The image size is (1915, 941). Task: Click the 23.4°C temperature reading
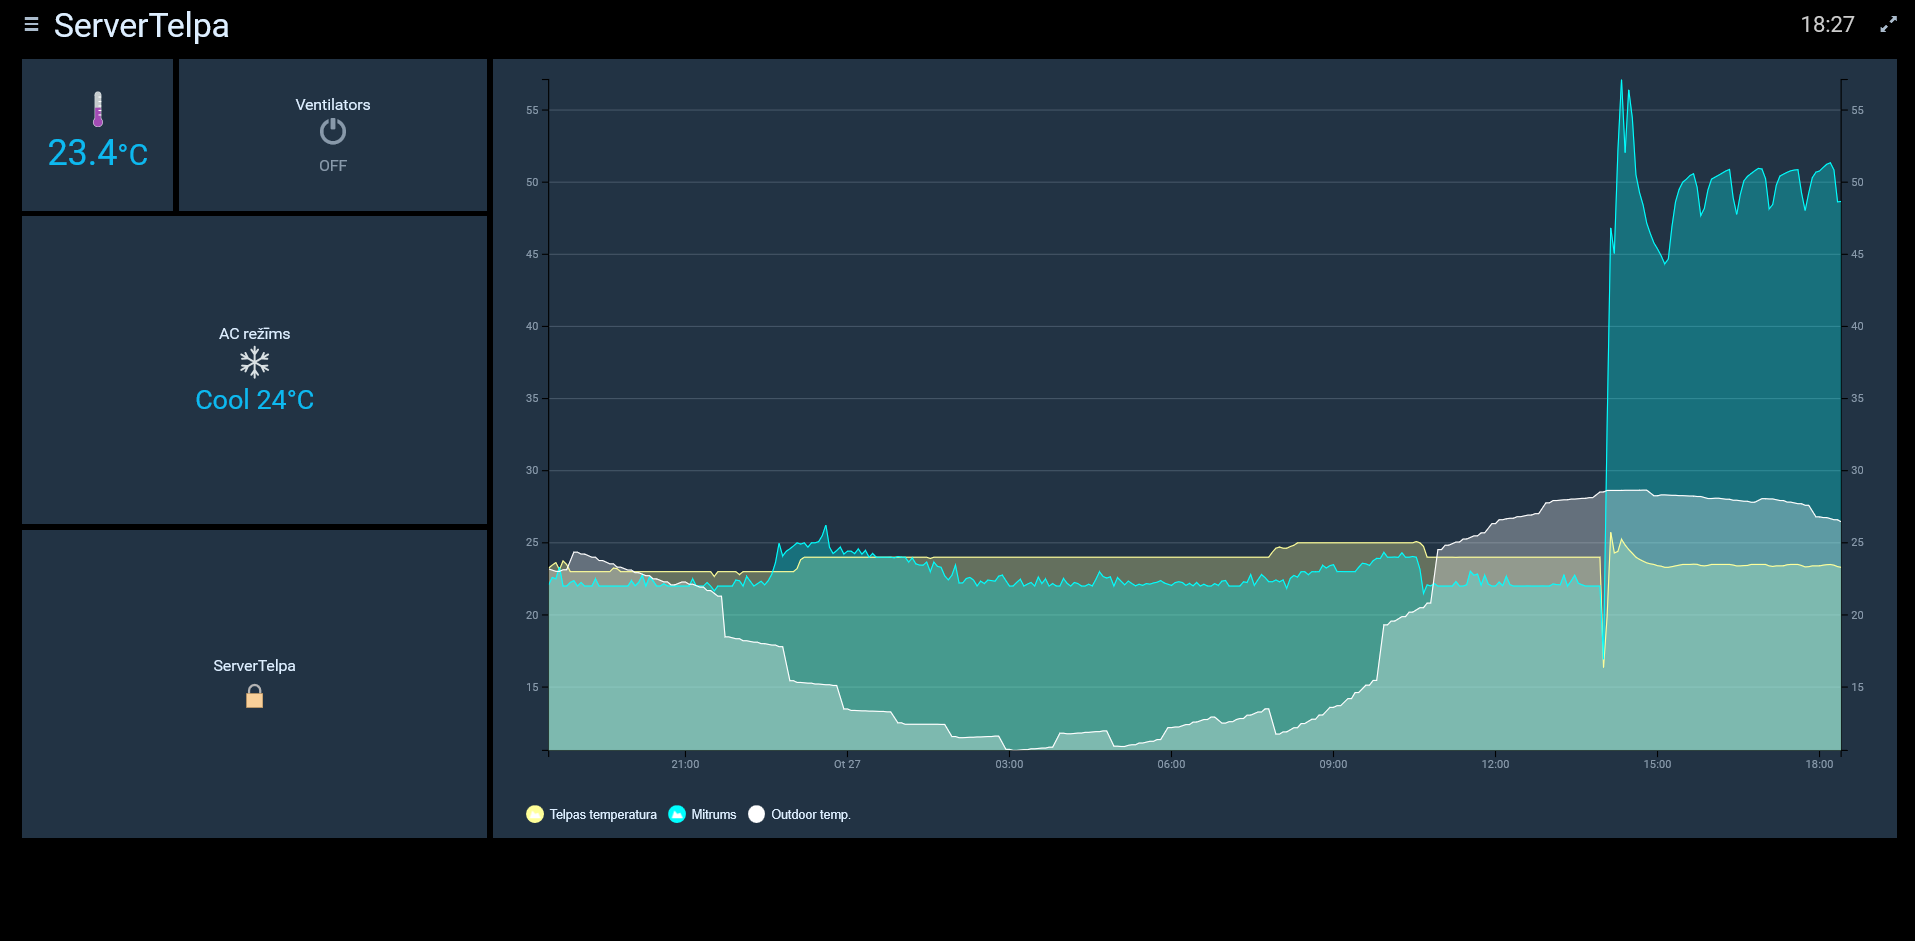pyautogui.click(x=98, y=153)
